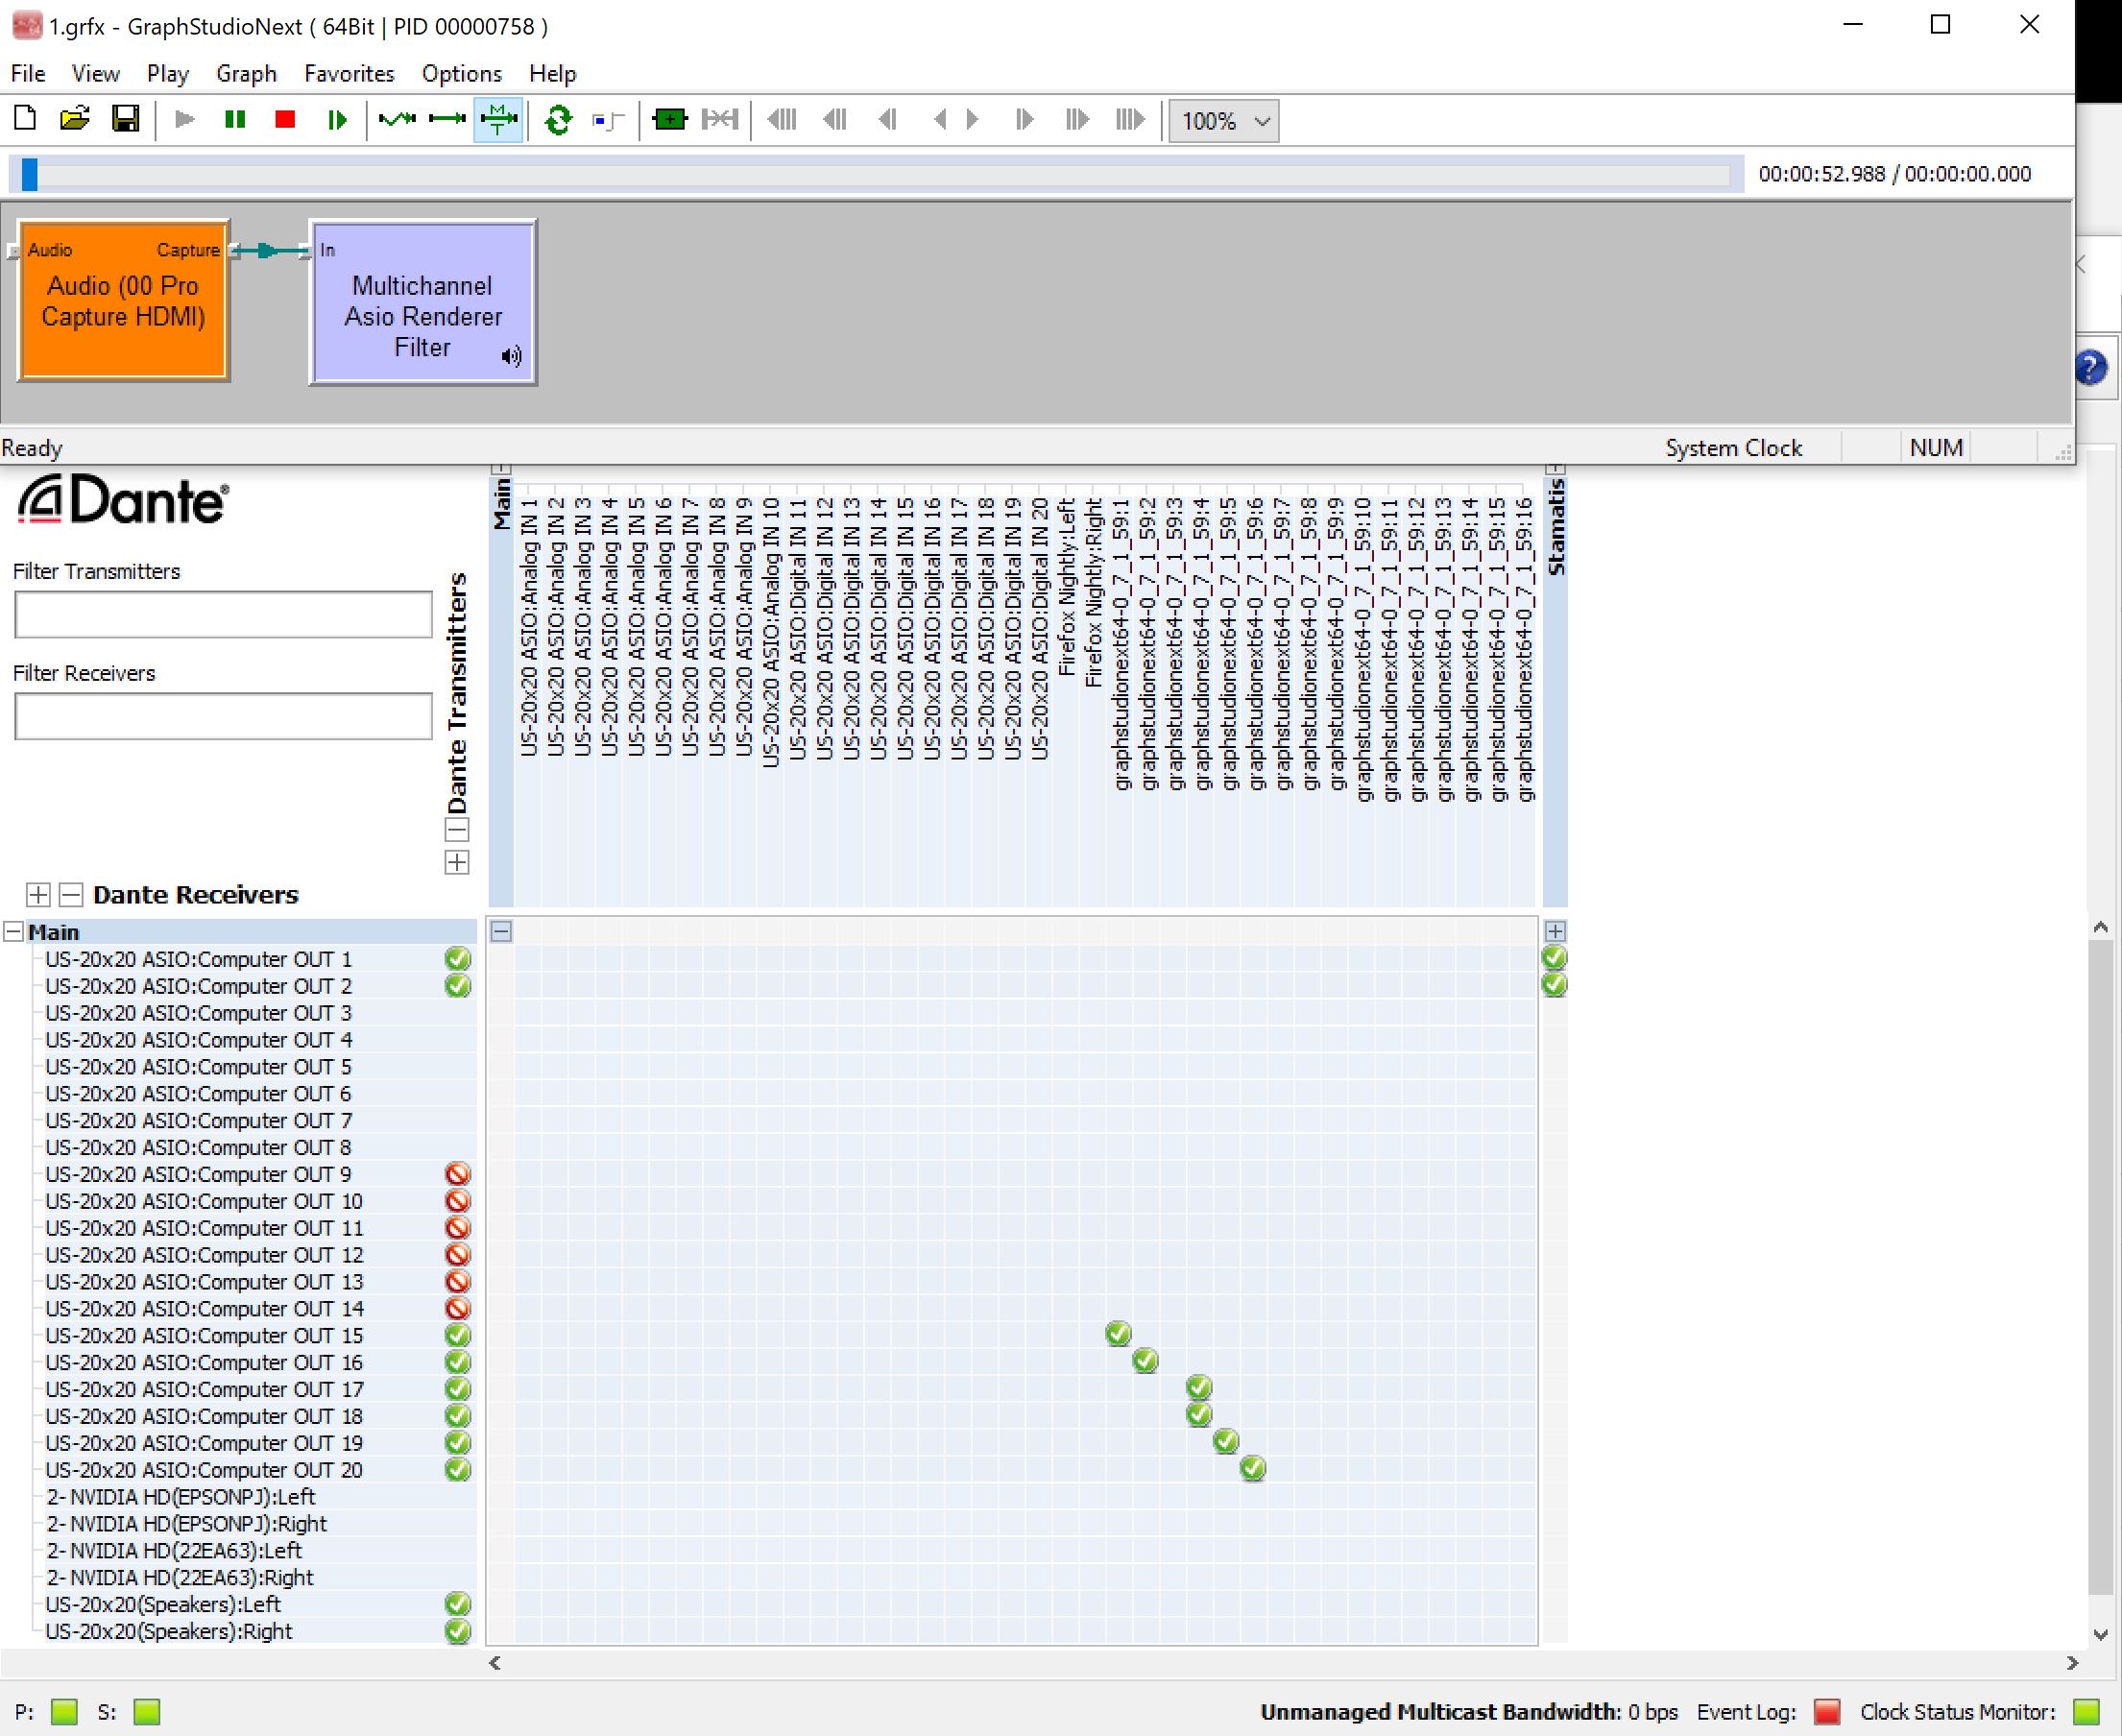Click the New graph document icon
The height and width of the screenshot is (1736, 2122).
click(25, 120)
